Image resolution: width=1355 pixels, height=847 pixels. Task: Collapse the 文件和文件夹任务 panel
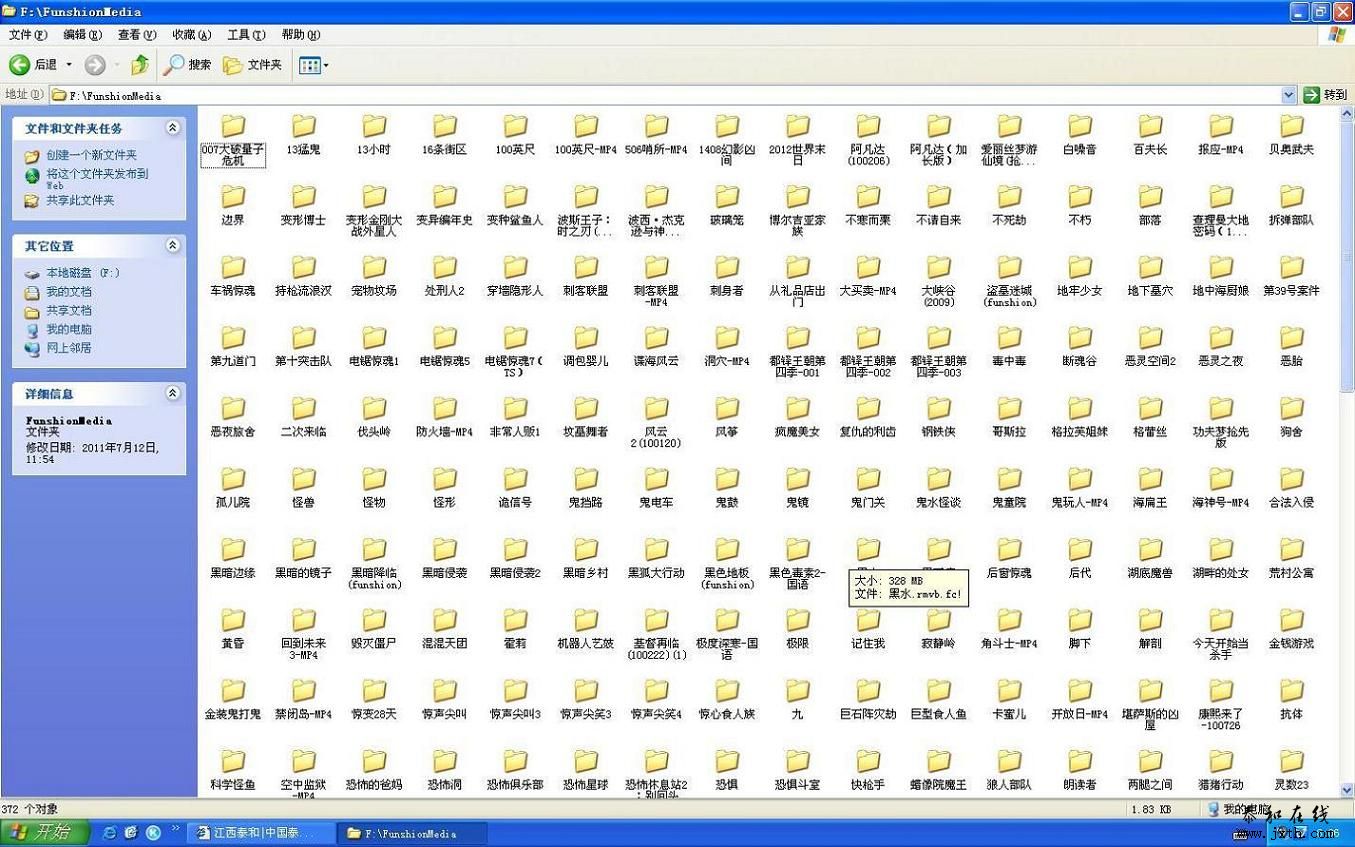(172, 128)
